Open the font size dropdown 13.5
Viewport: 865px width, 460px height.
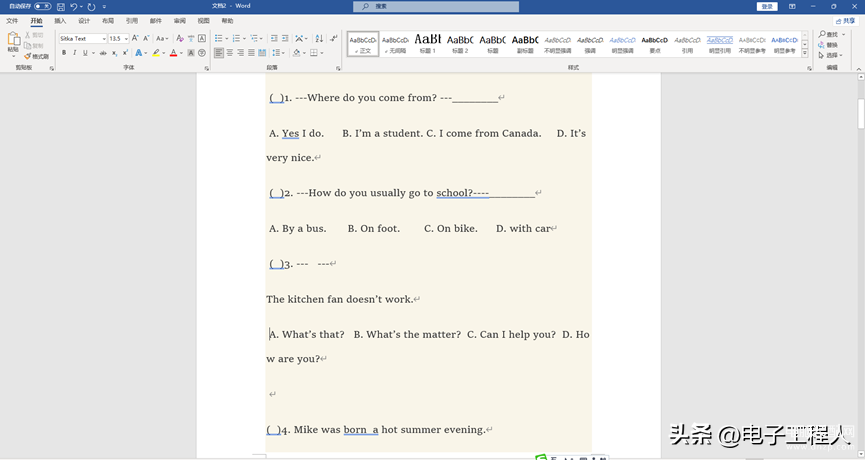click(x=126, y=39)
